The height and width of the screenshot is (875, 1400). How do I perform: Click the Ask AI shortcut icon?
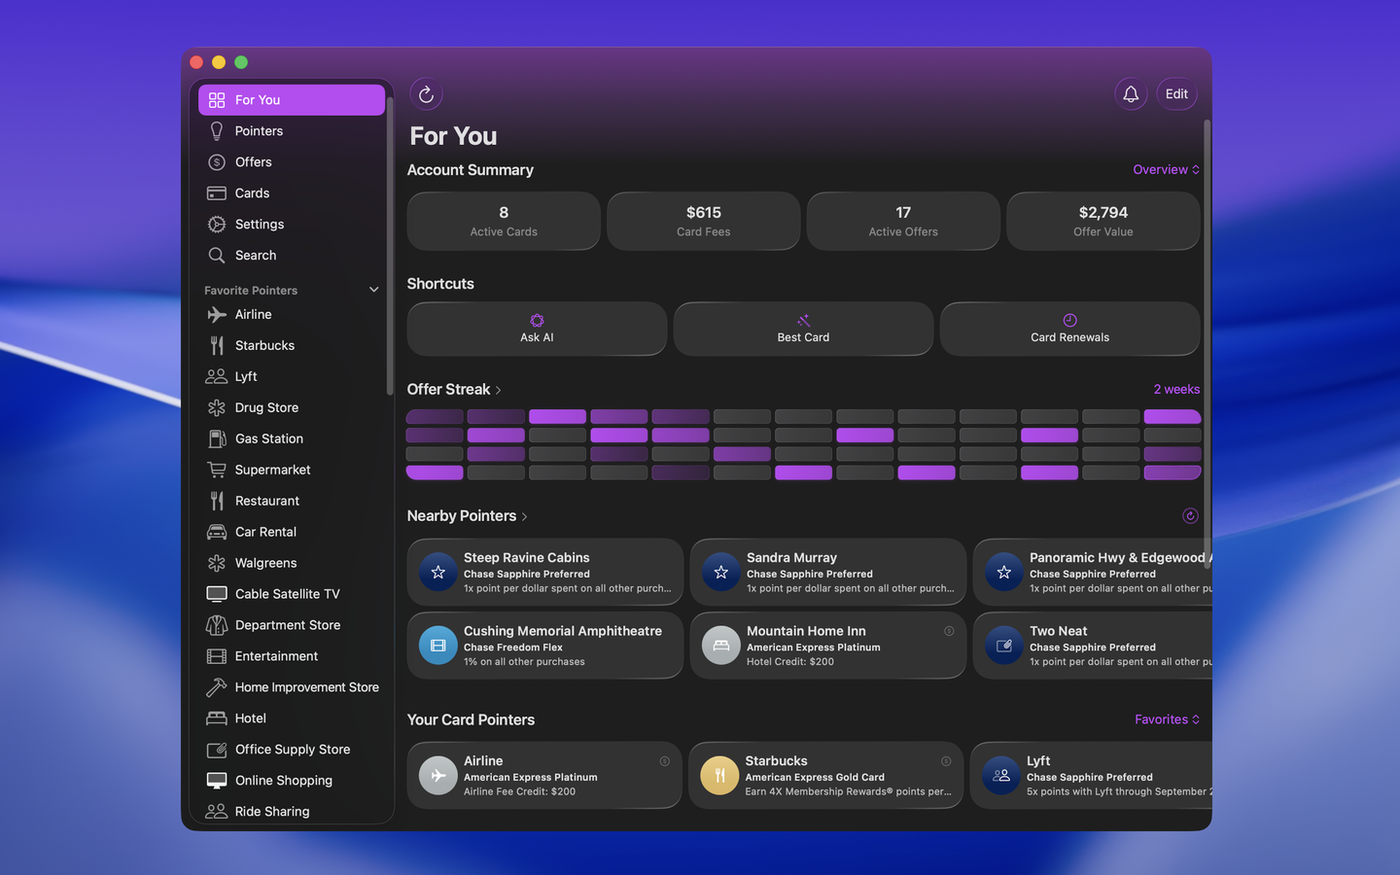[x=537, y=321]
